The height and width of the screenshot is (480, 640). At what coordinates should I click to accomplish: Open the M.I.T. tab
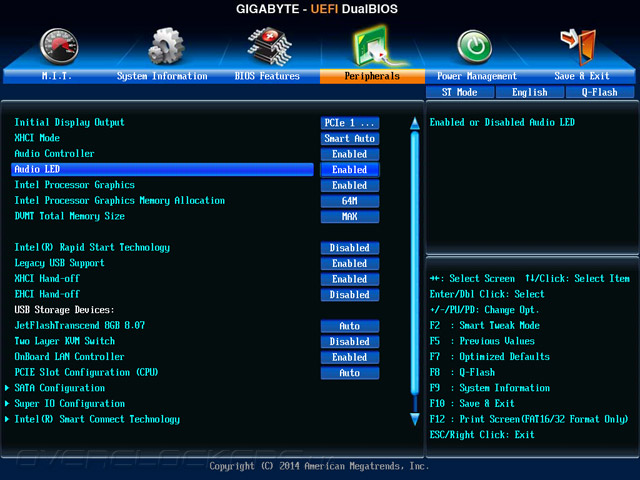tap(56, 76)
